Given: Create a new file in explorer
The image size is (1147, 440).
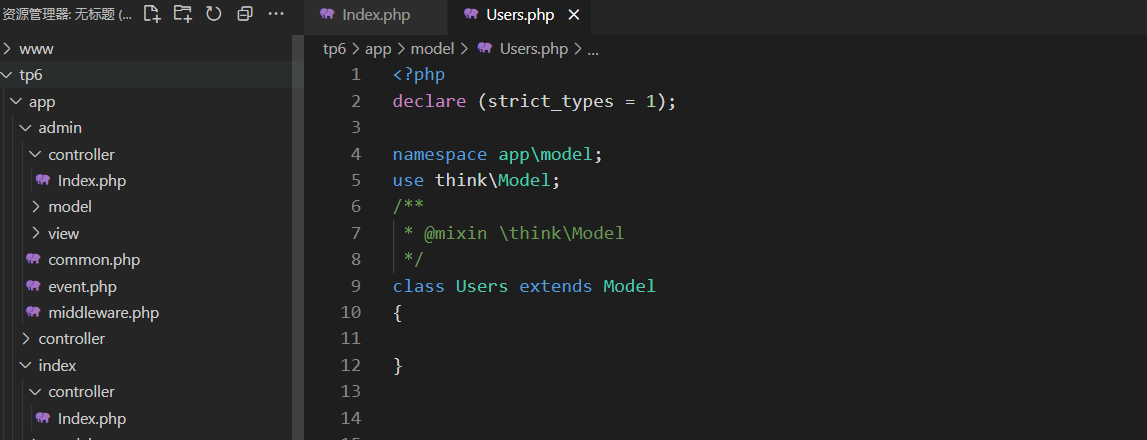Looking at the screenshot, I should [151, 13].
